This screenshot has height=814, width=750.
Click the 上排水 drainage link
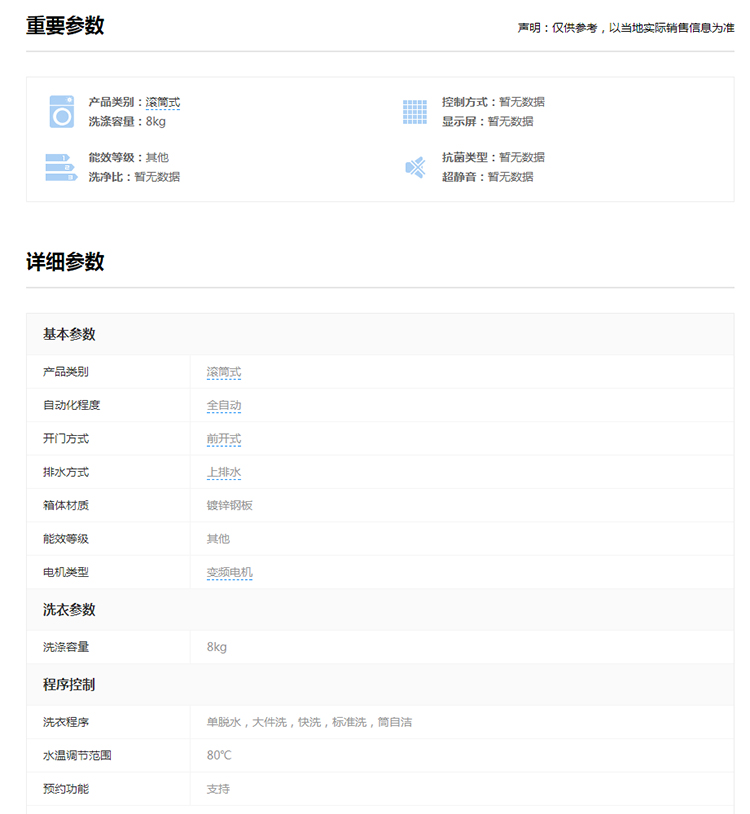tap(224, 472)
